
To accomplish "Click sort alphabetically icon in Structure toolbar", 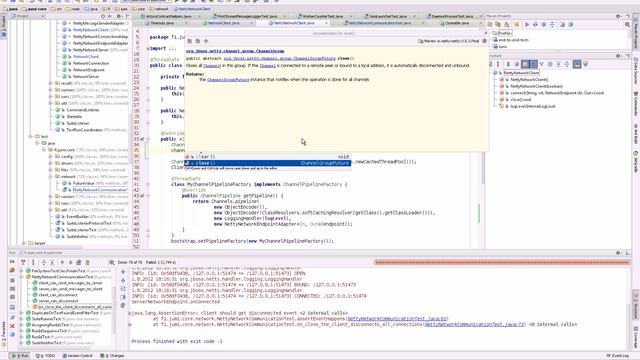I will 498,64.
